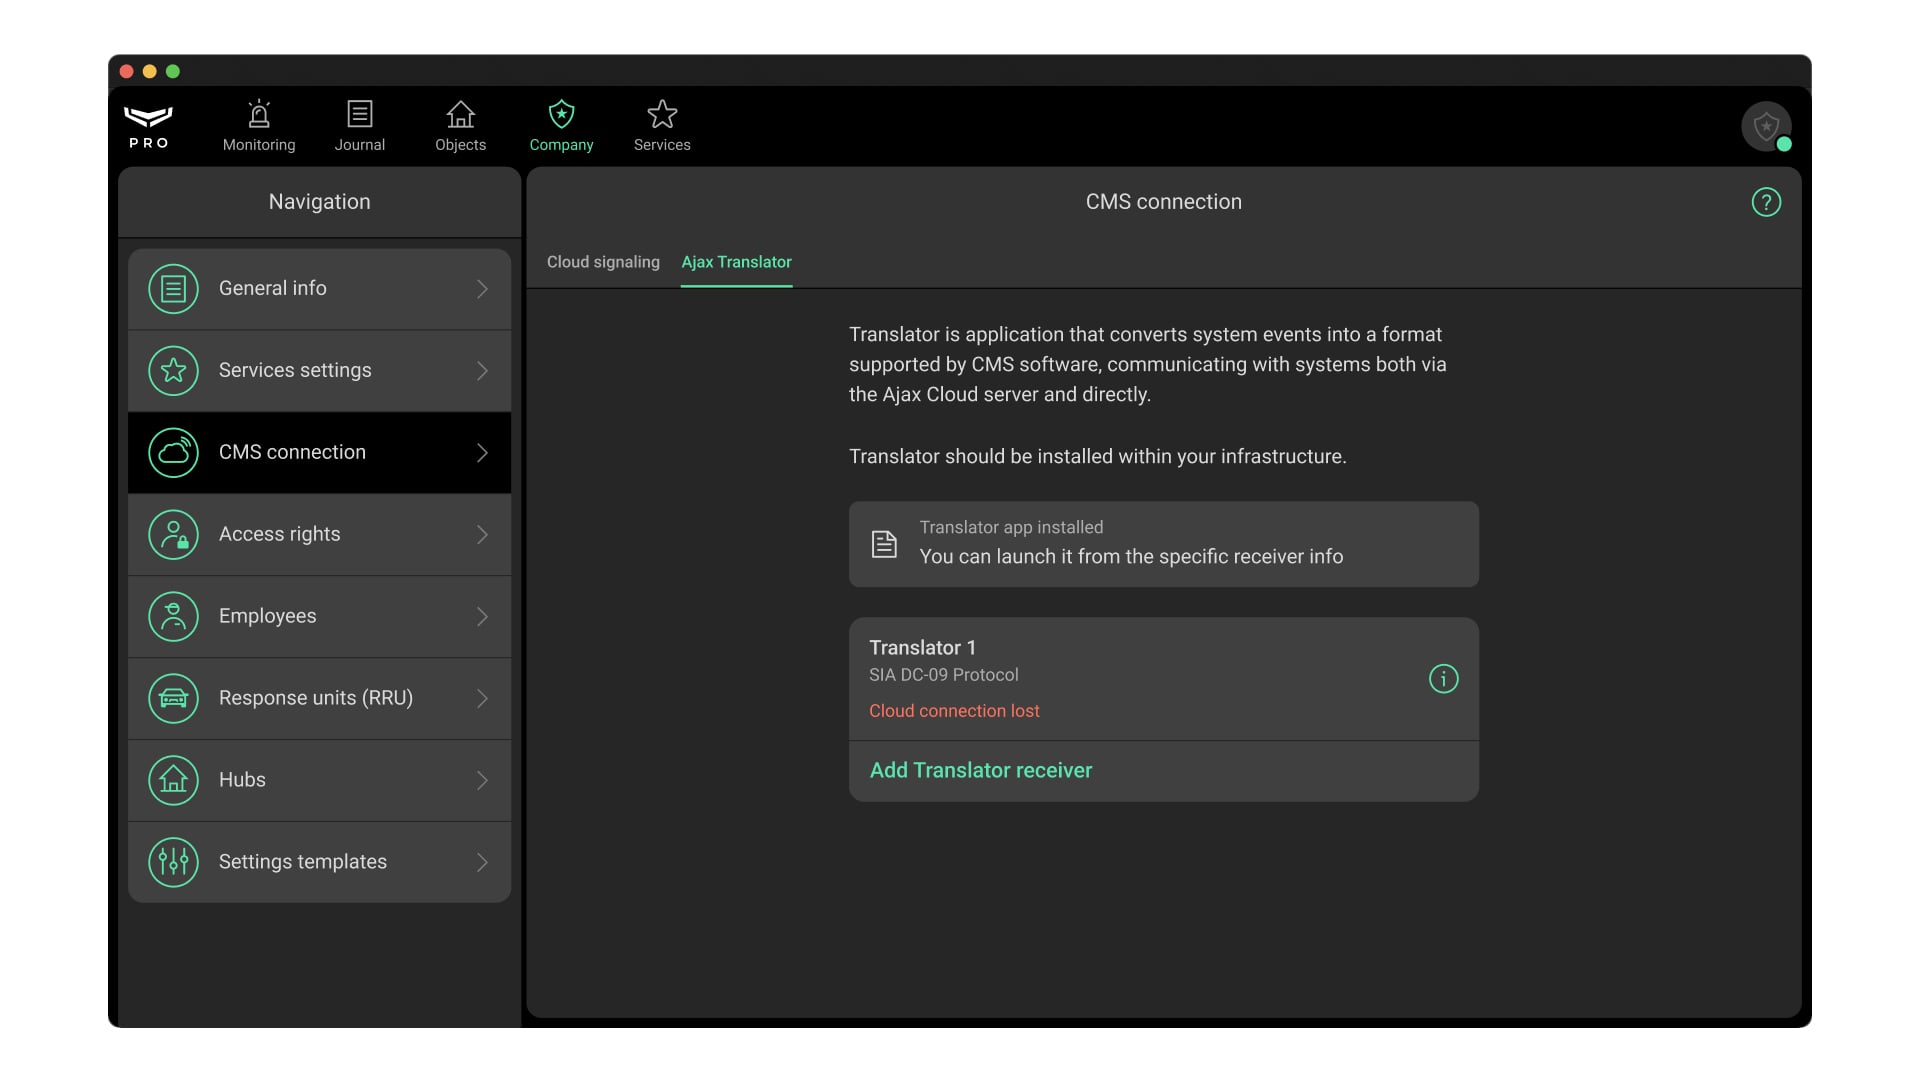Open Translator 1 info icon
The width and height of the screenshot is (1920, 1080).
click(x=1443, y=679)
